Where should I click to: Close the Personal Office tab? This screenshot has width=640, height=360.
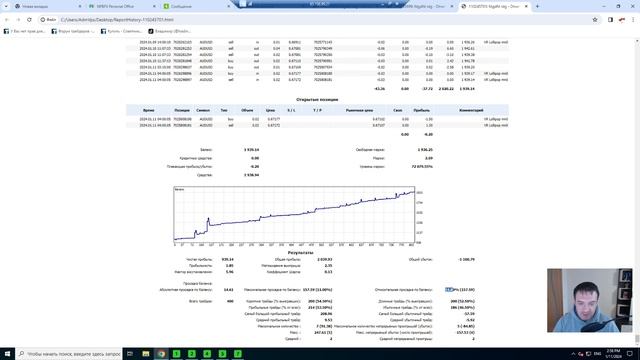click(154, 6)
